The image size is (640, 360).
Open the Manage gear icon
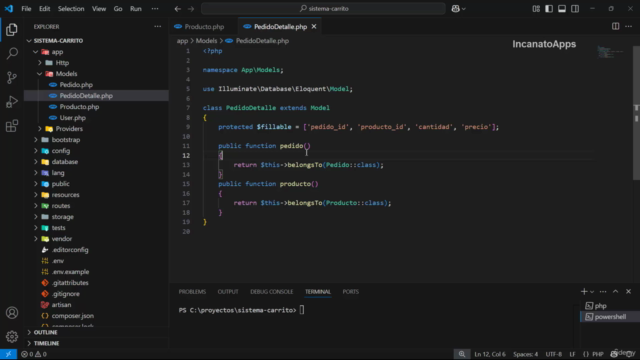(x=12, y=336)
